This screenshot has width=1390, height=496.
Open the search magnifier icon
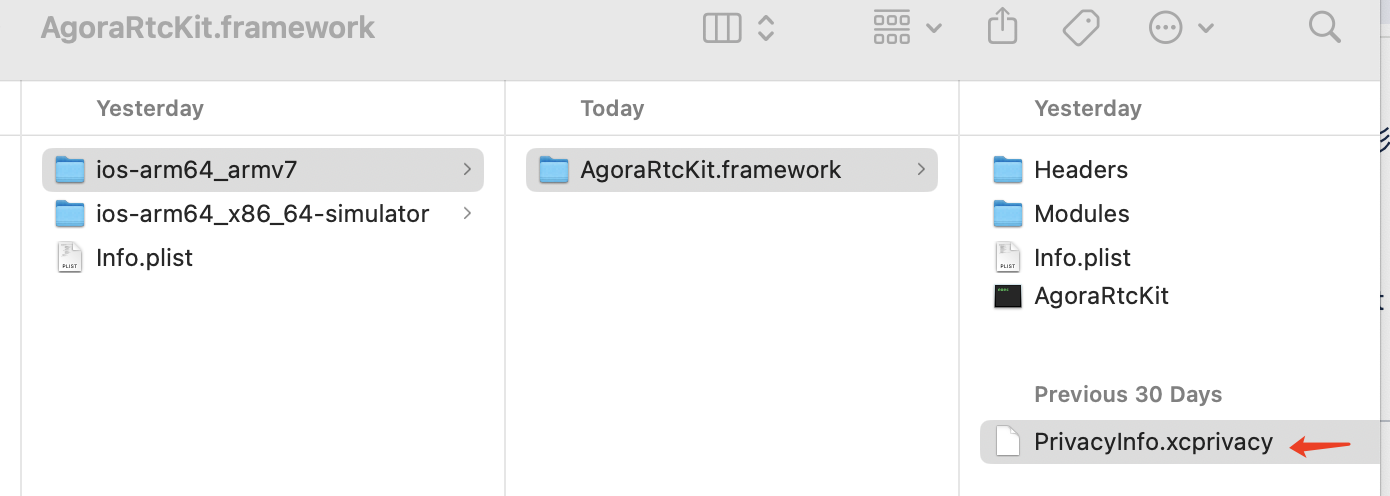1324,27
